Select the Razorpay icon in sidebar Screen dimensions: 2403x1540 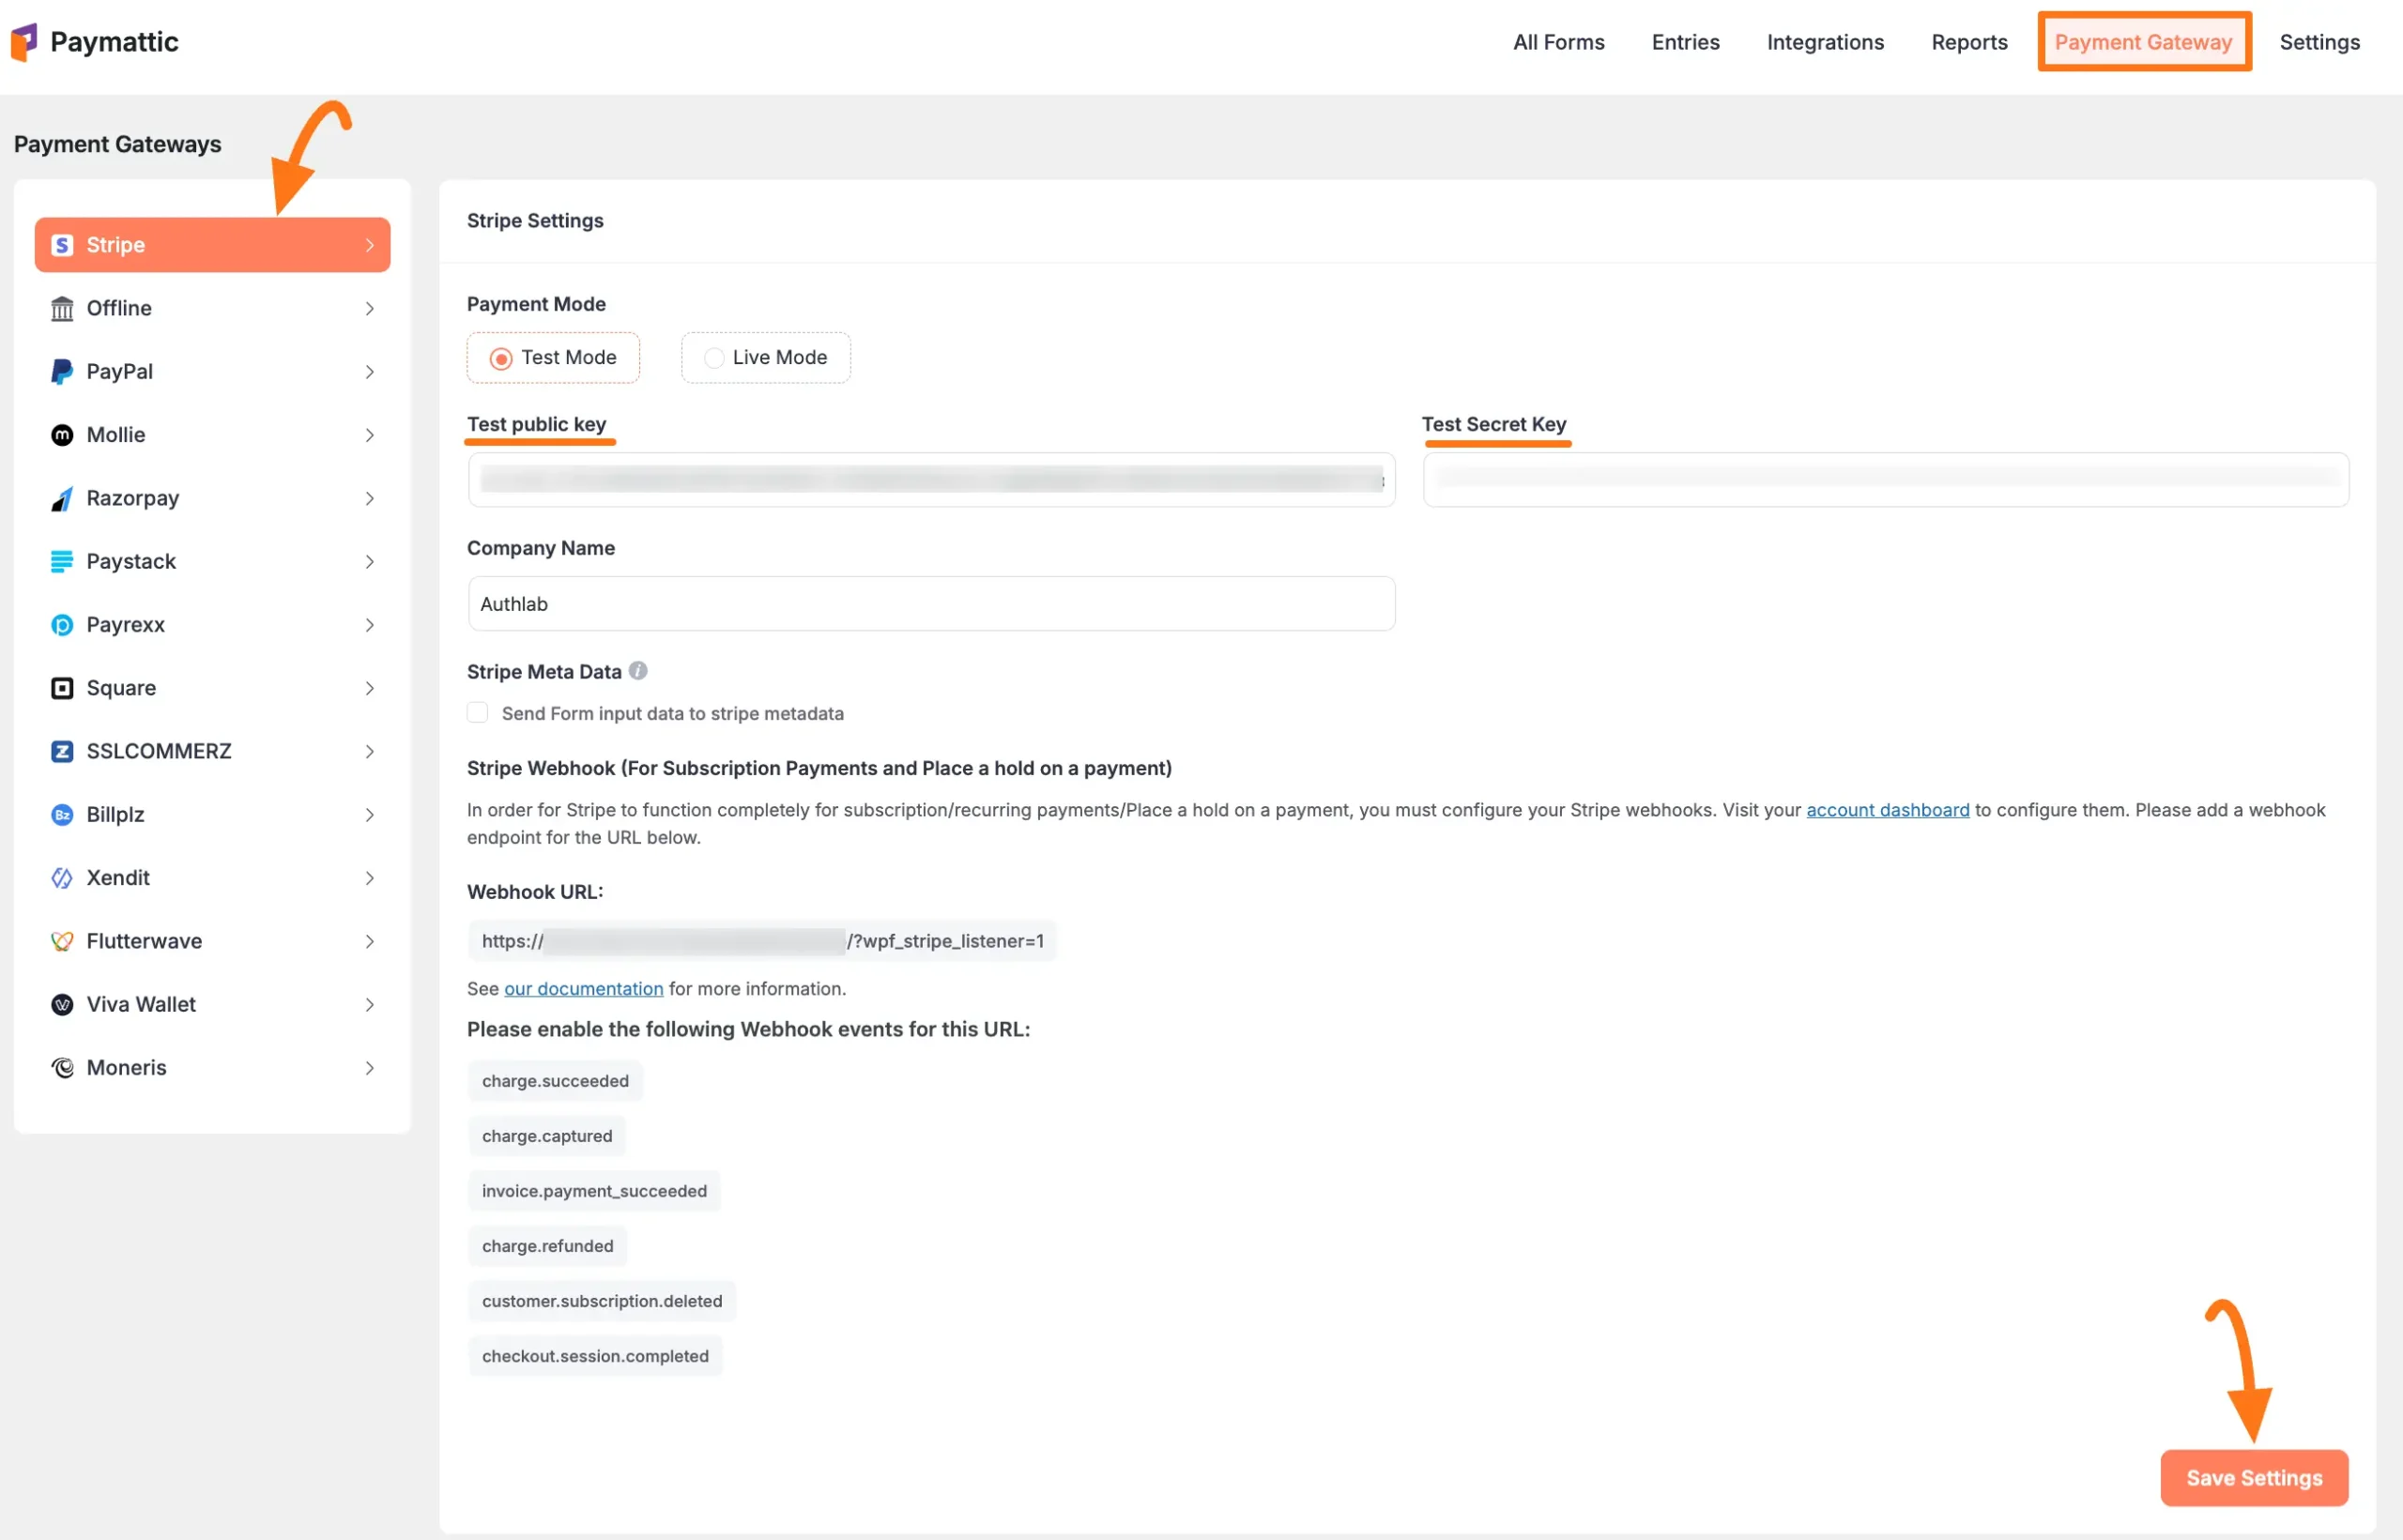click(61, 498)
